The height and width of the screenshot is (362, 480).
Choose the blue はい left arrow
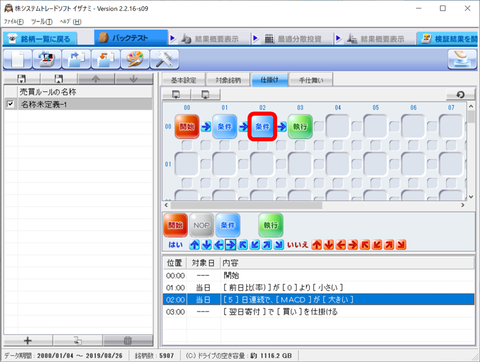pyautogui.click(x=219, y=245)
